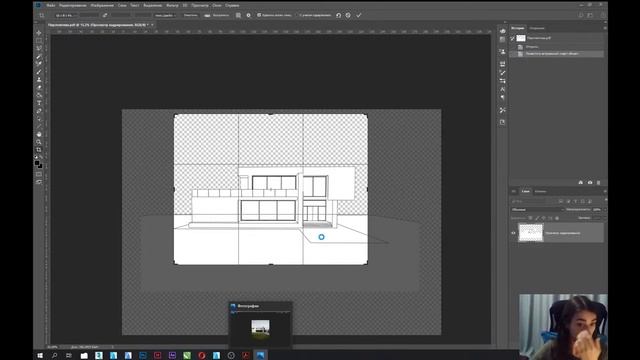The width and height of the screenshot is (640, 360).
Task: Commit the crop with the checkmark
Action: (359, 15)
